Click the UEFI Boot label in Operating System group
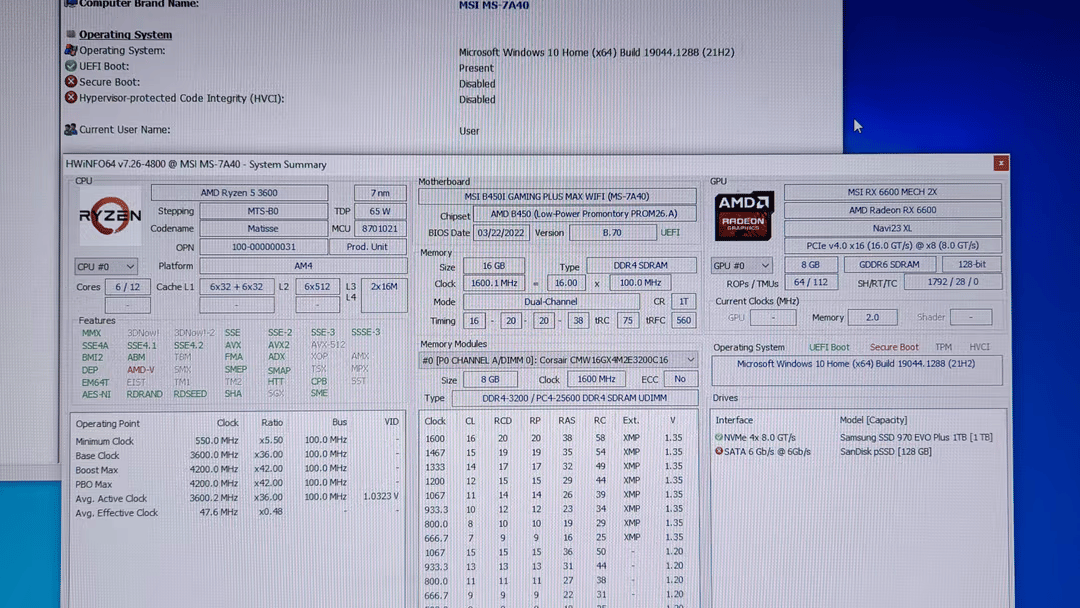 829,347
